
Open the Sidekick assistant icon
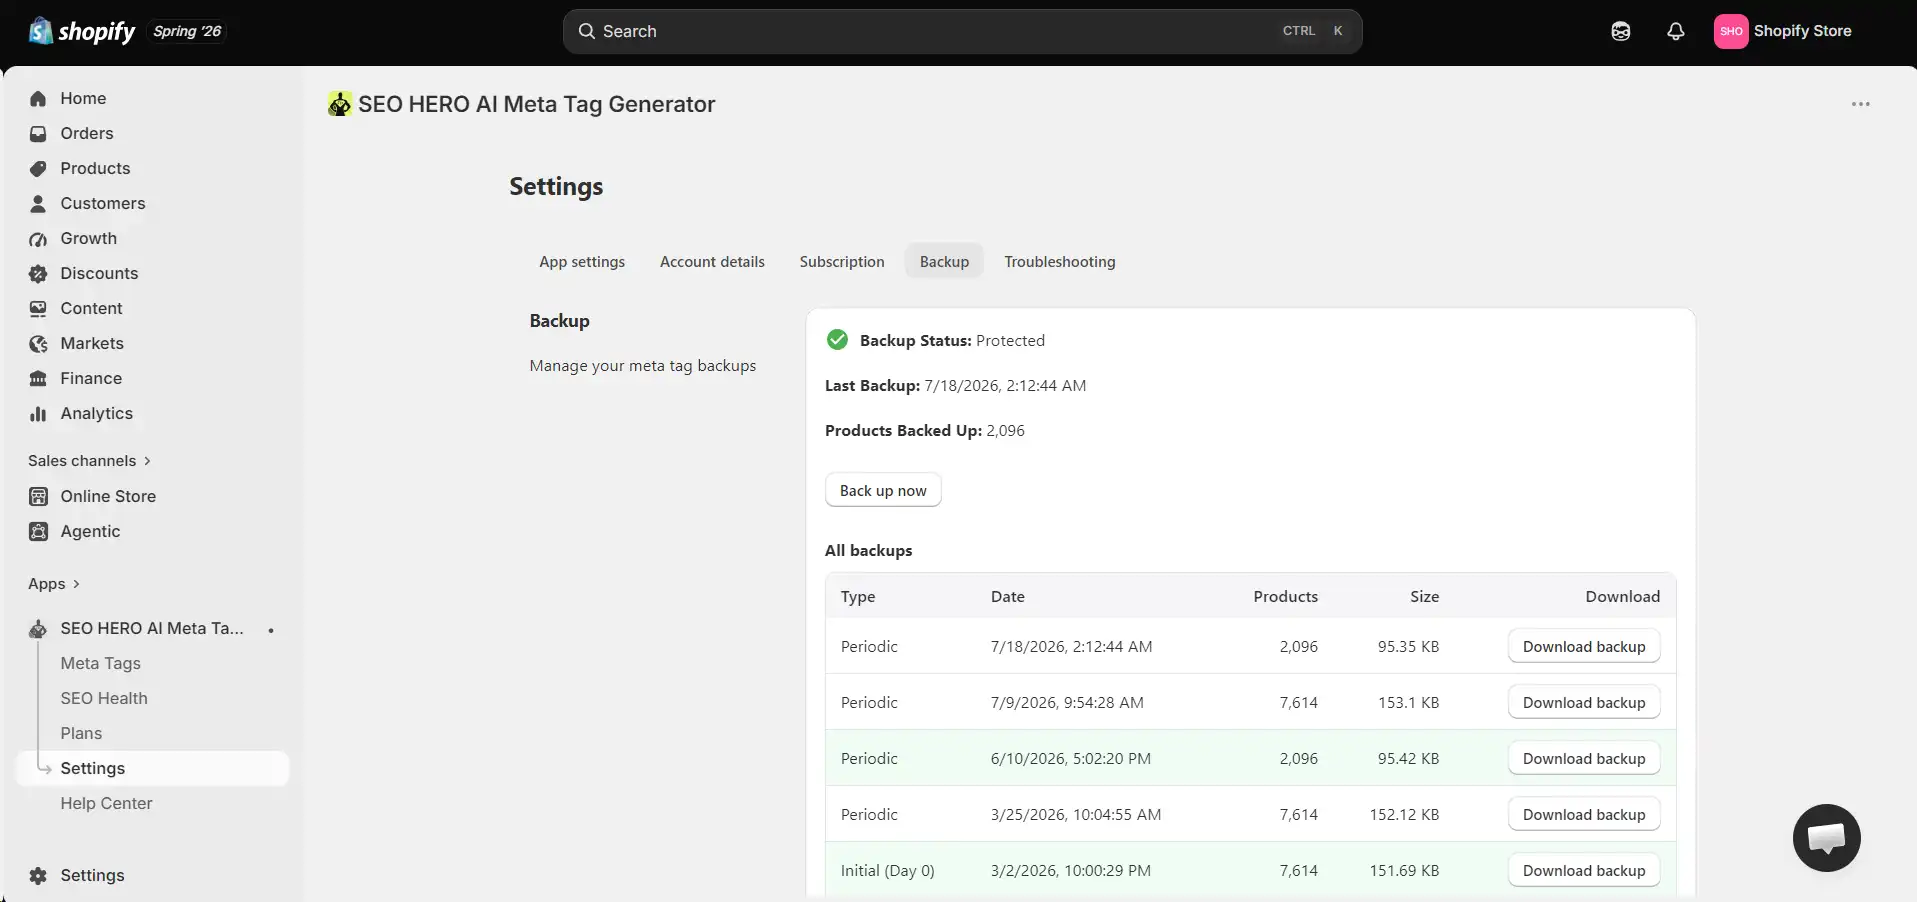pos(1621,31)
